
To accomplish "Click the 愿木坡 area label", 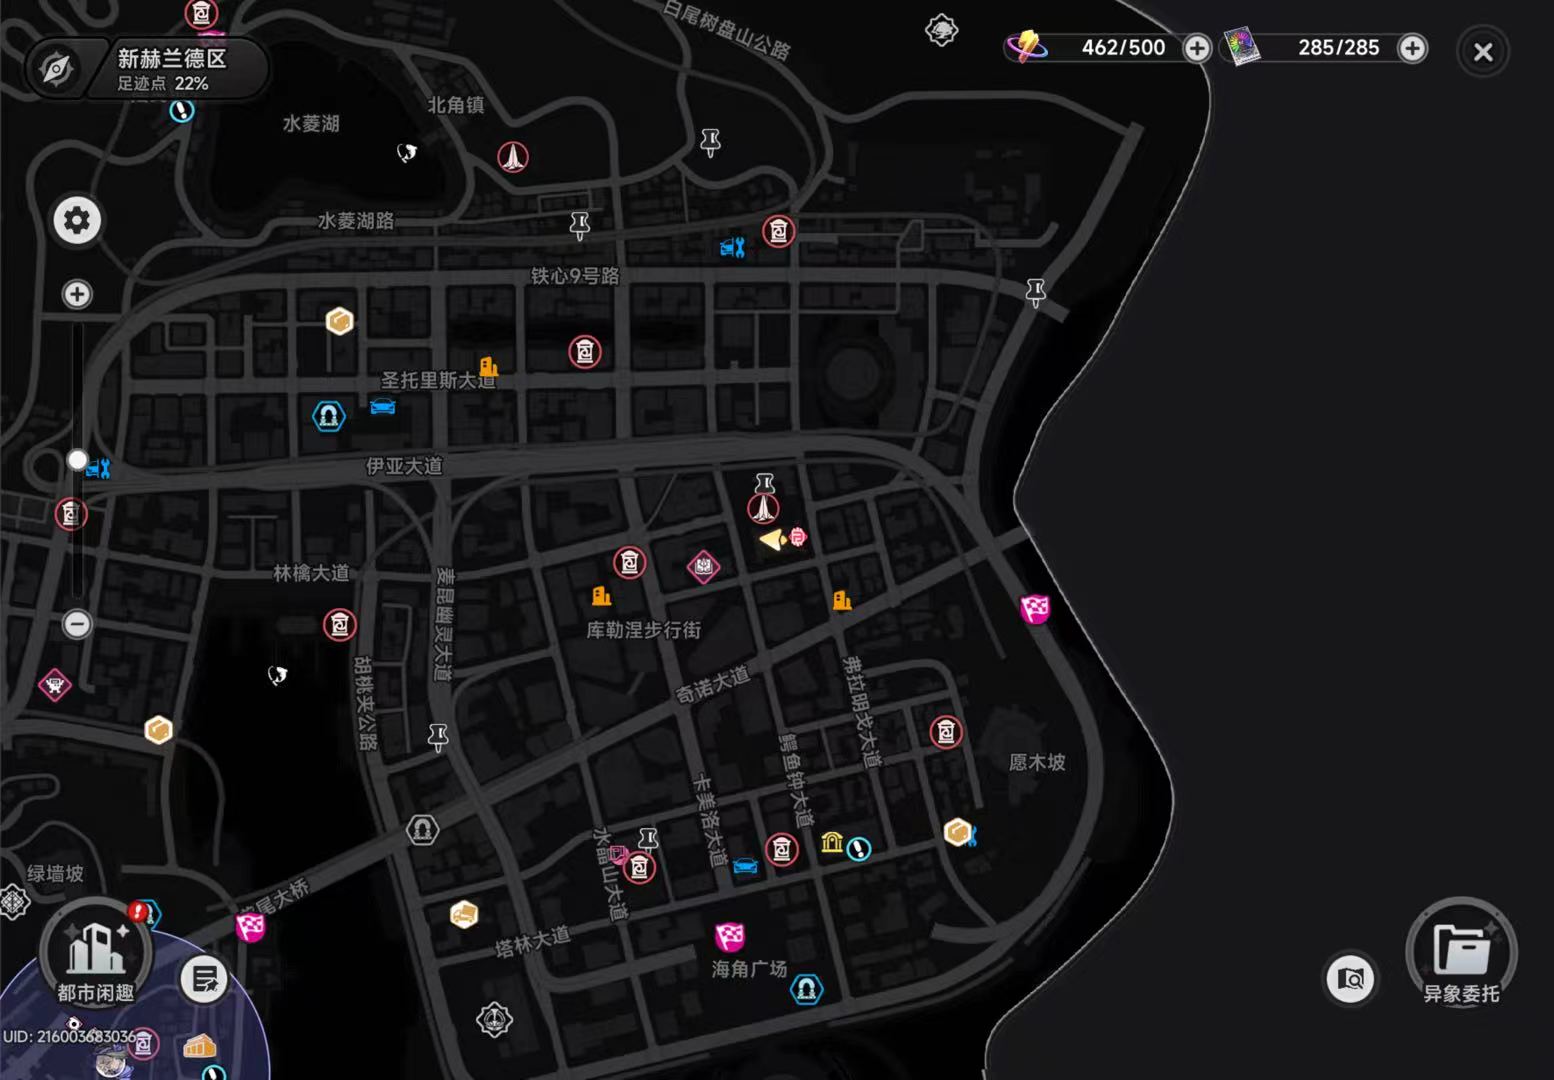I will click(x=1037, y=762).
